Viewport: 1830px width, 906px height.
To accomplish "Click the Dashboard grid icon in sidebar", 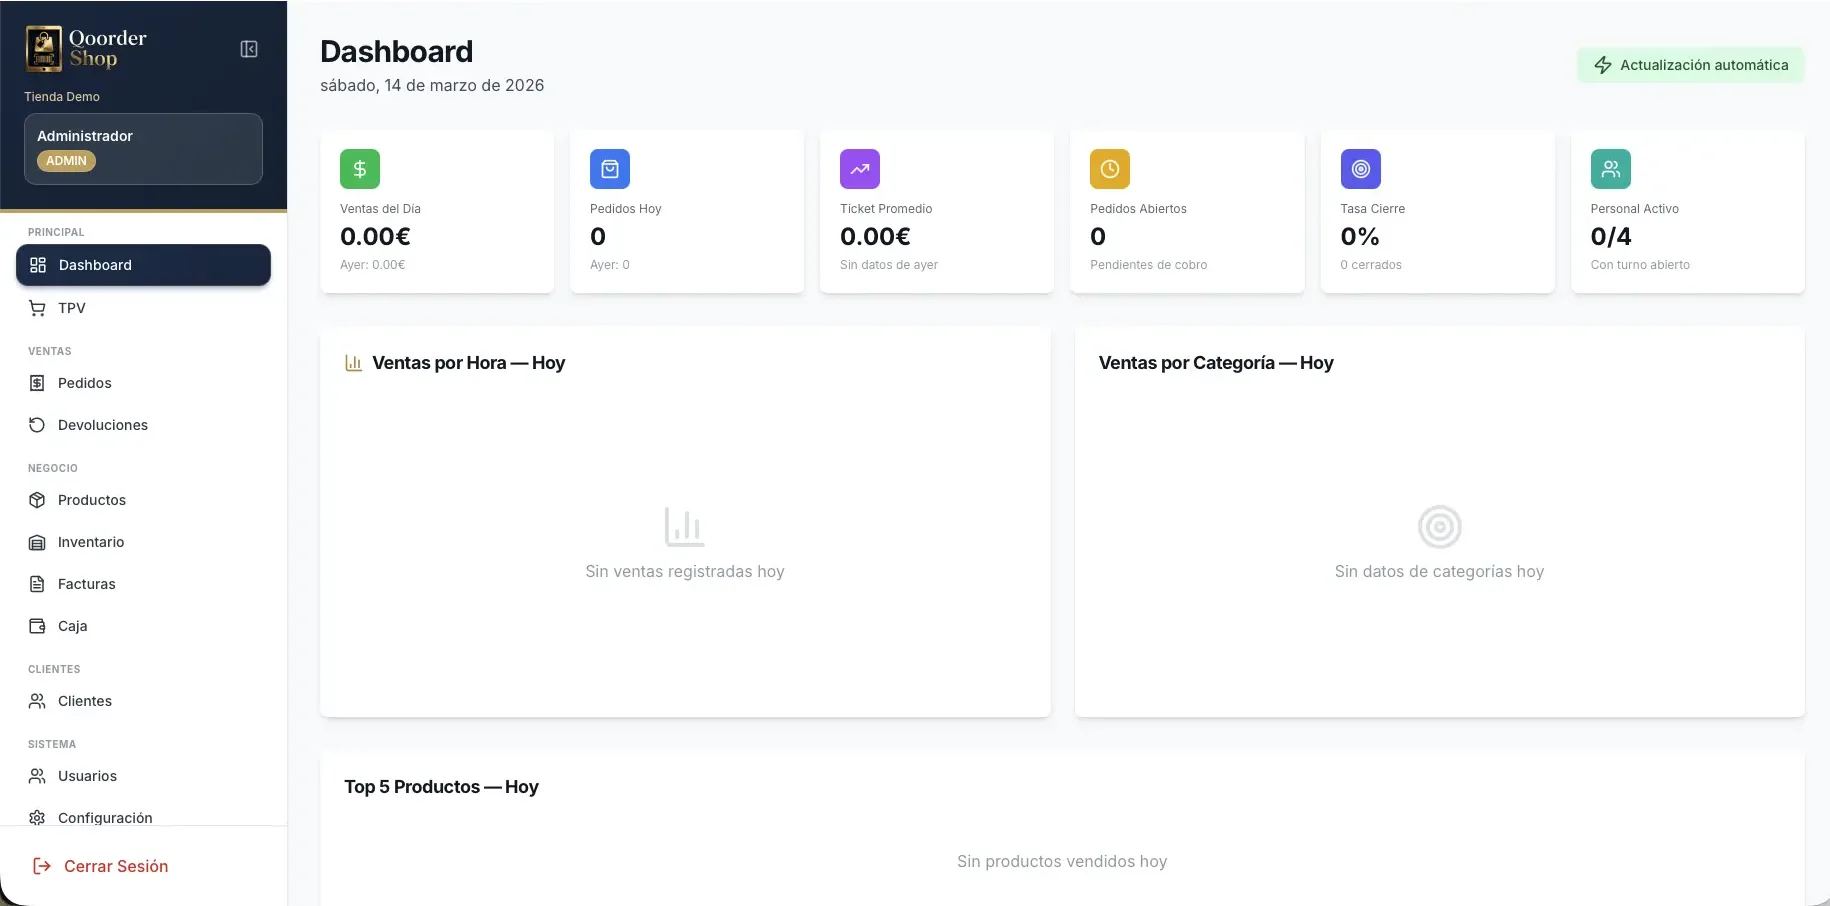I will click(x=38, y=265).
